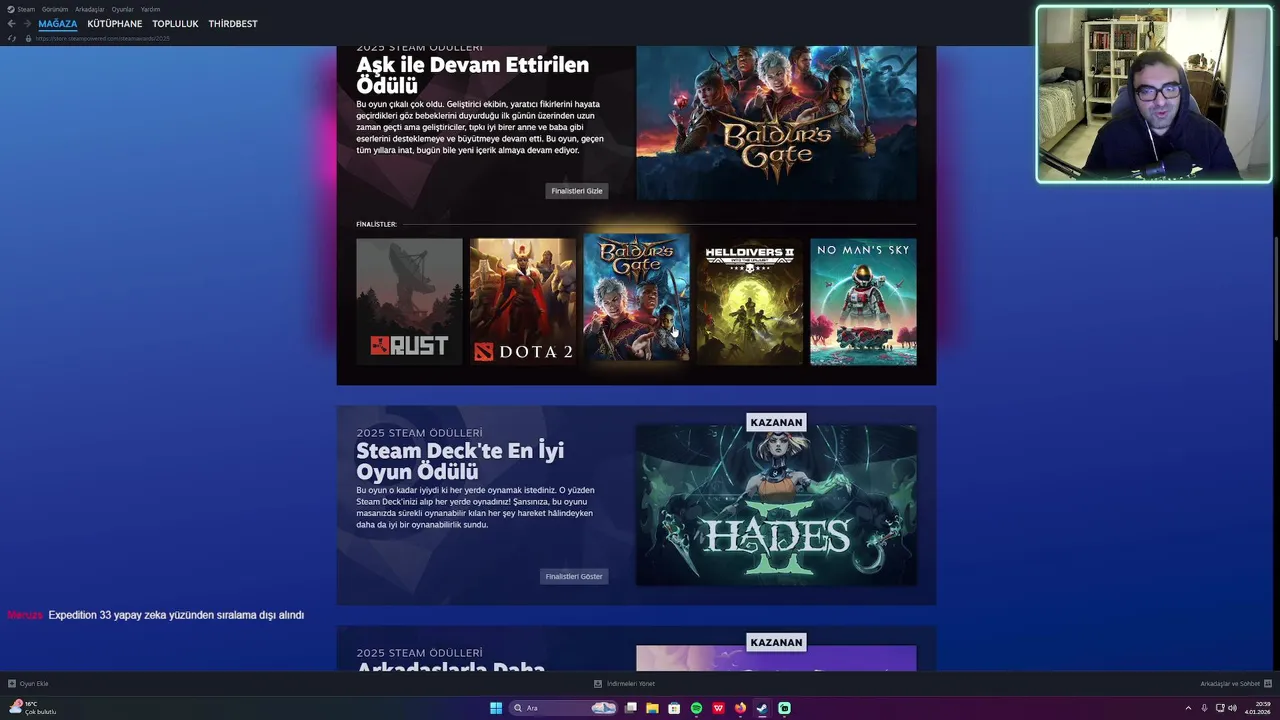Open the green streaming app on the taskbar
The image size is (1280, 720).
[785, 708]
